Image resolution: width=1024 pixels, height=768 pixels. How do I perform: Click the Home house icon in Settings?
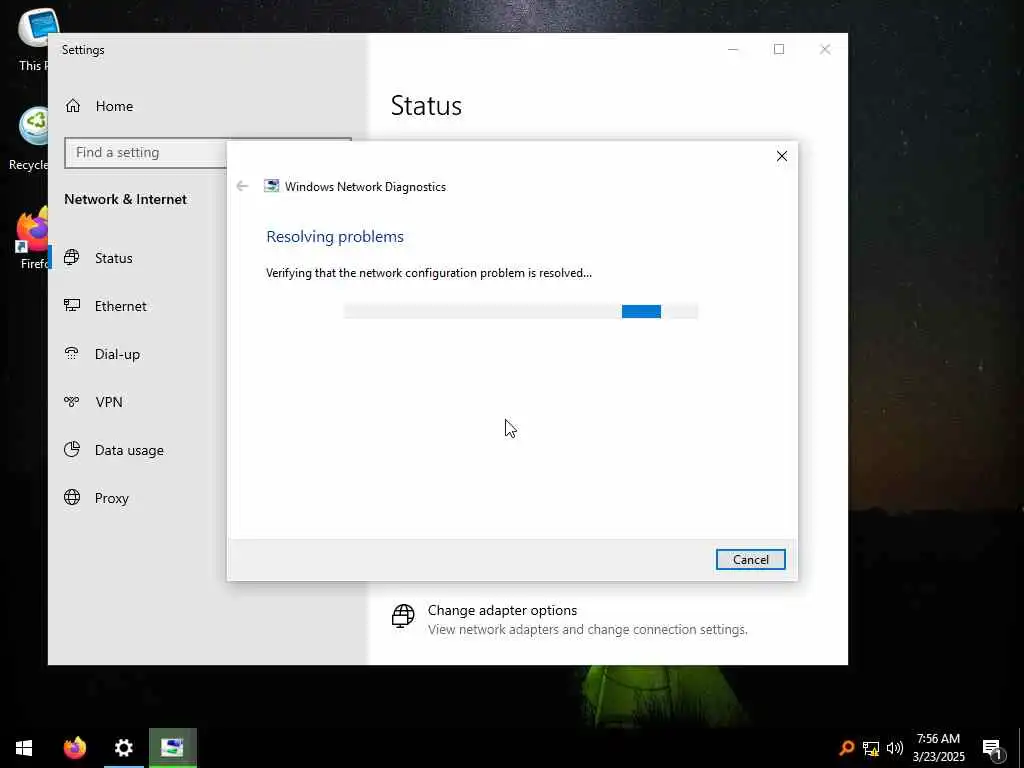click(73, 106)
